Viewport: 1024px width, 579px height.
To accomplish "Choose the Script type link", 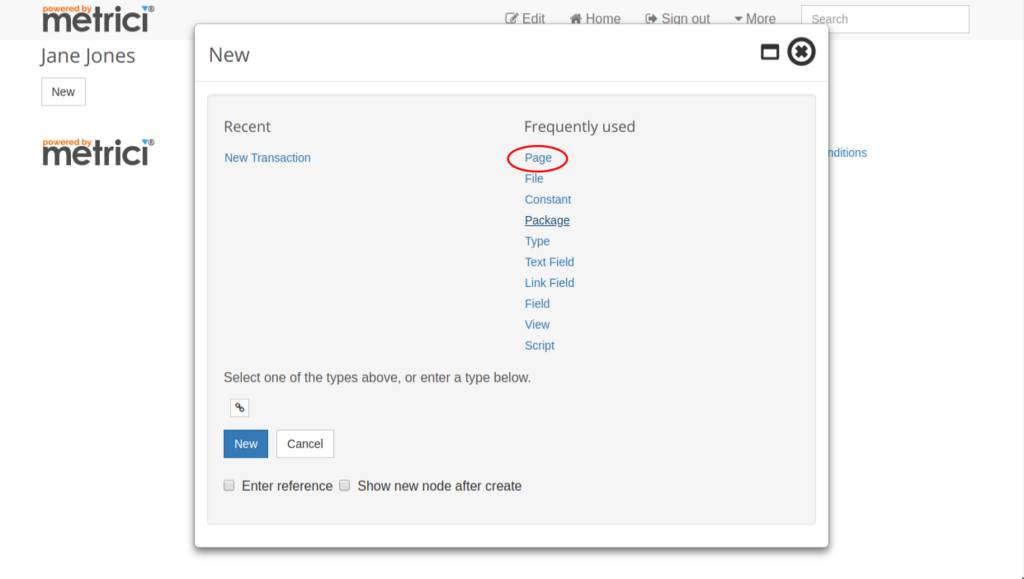I will [539, 345].
